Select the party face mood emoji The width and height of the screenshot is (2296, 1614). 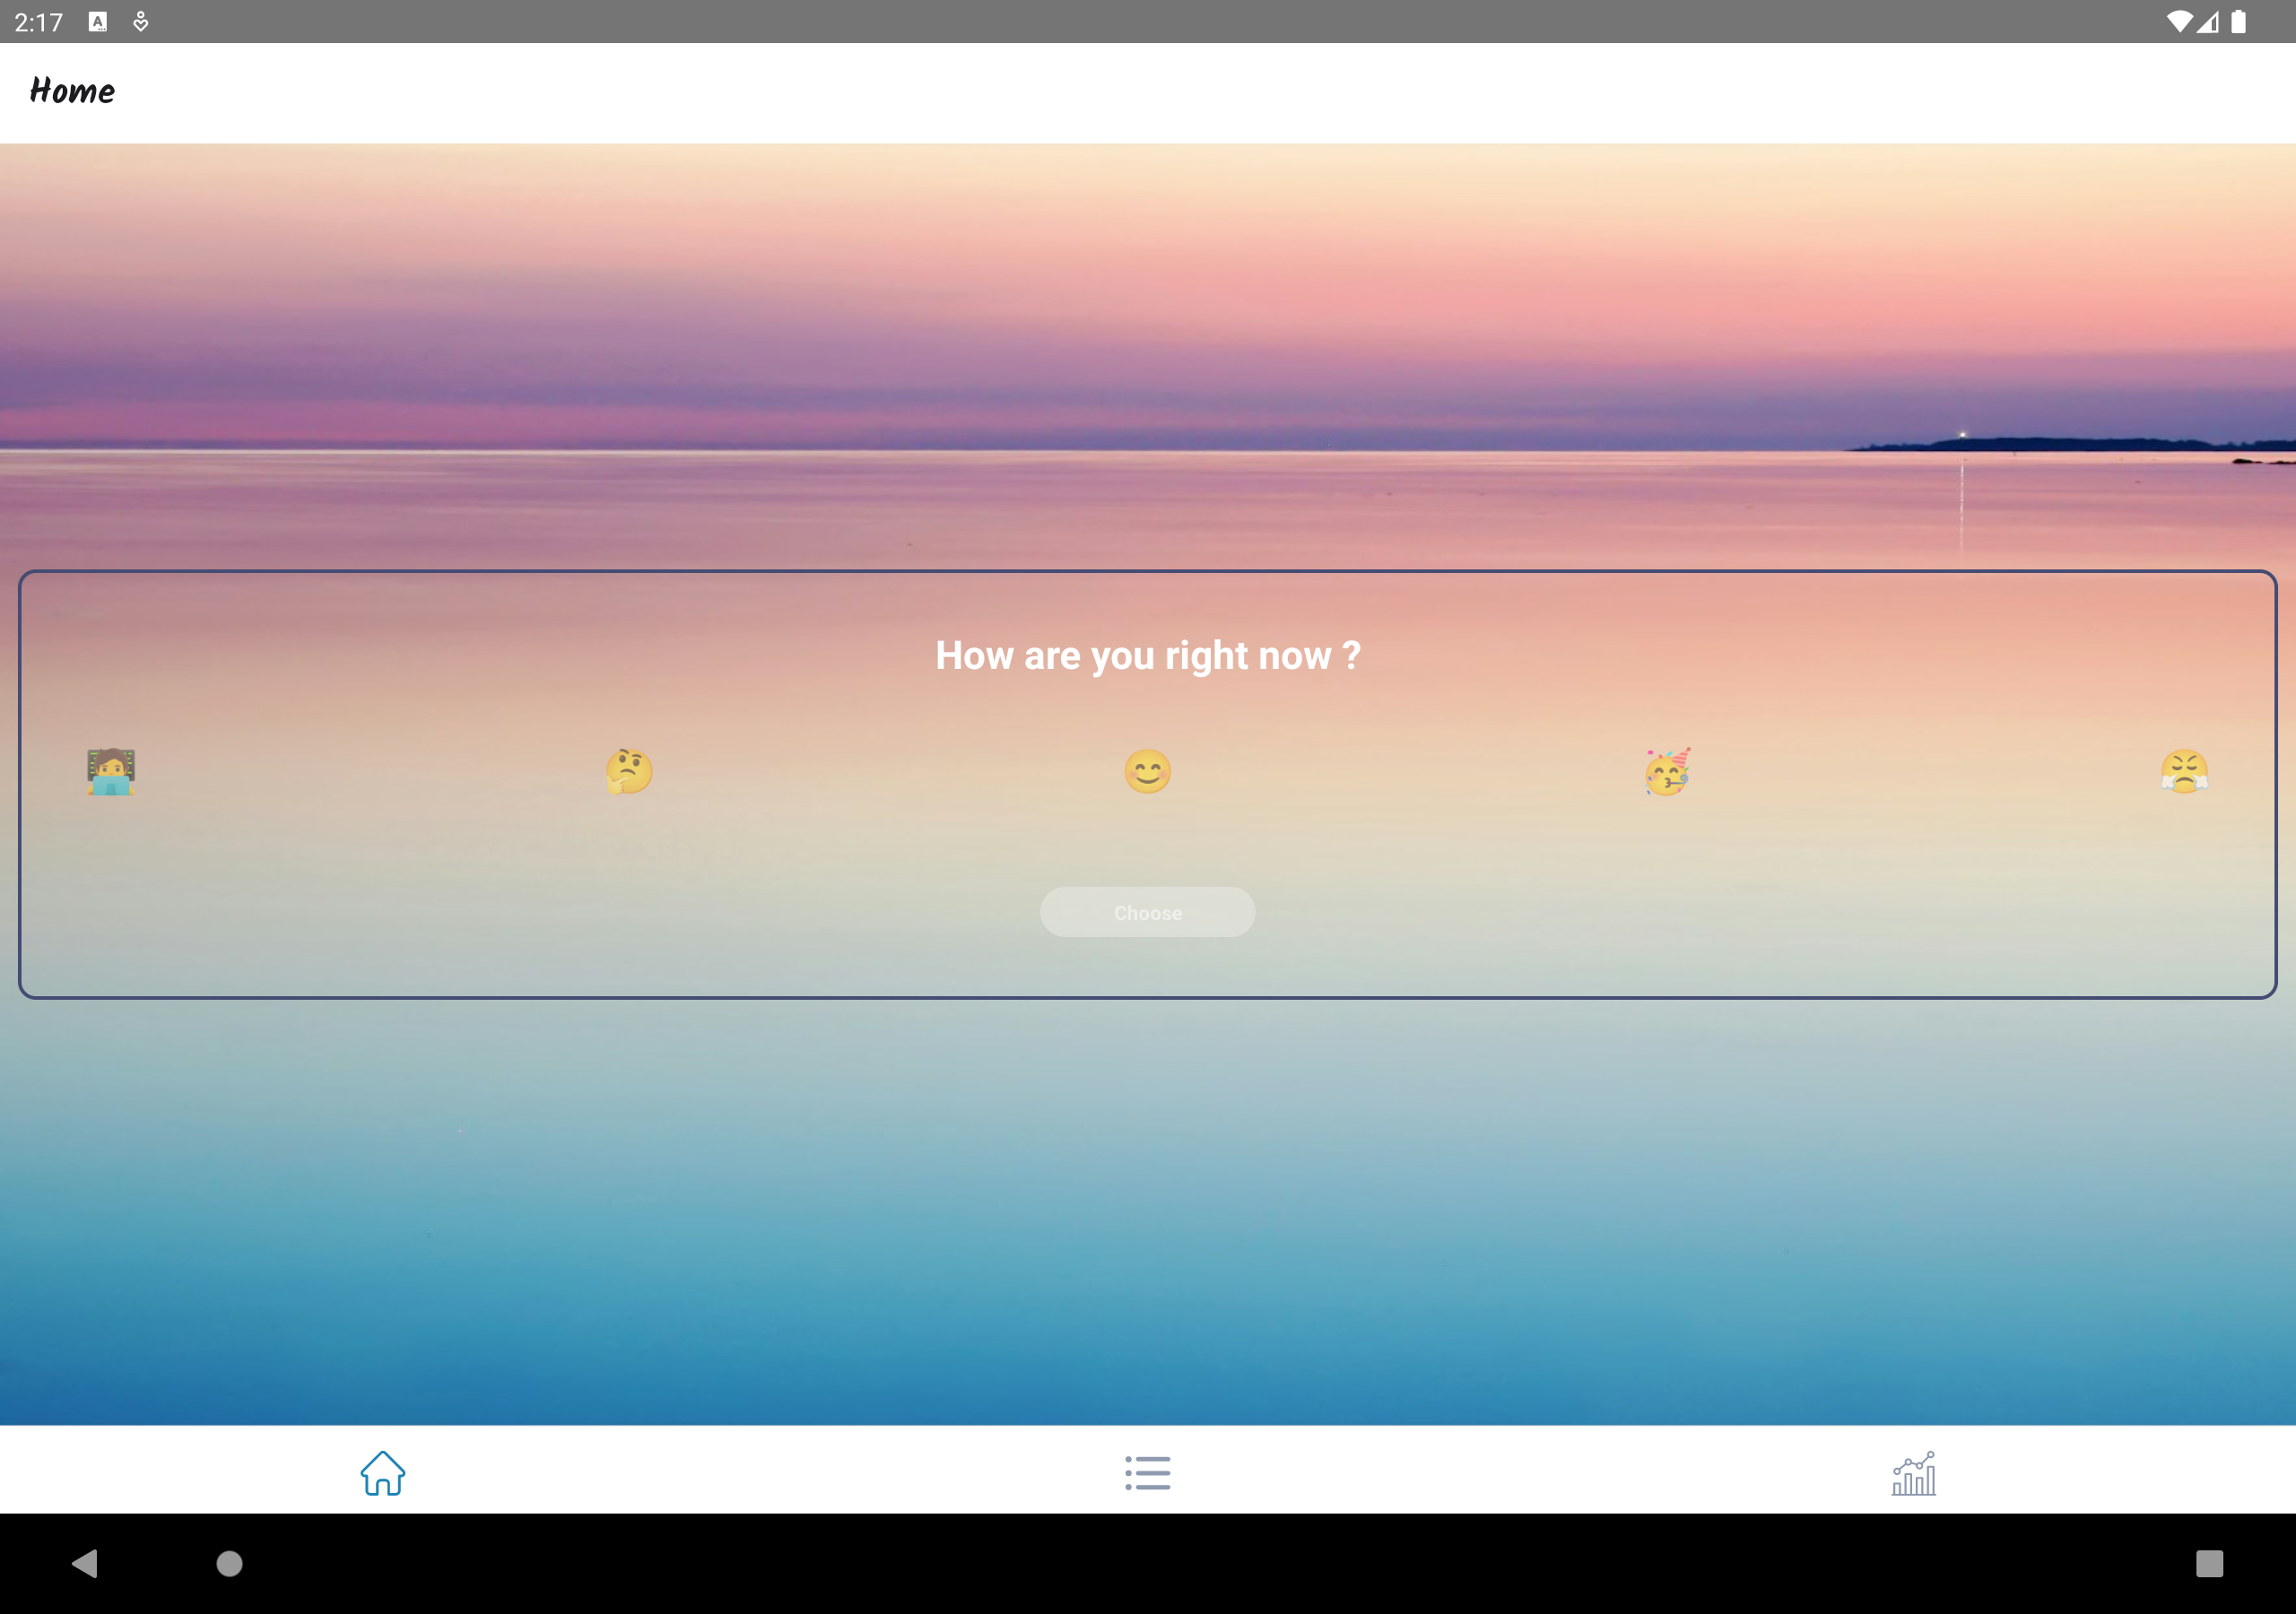(1667, 772)
